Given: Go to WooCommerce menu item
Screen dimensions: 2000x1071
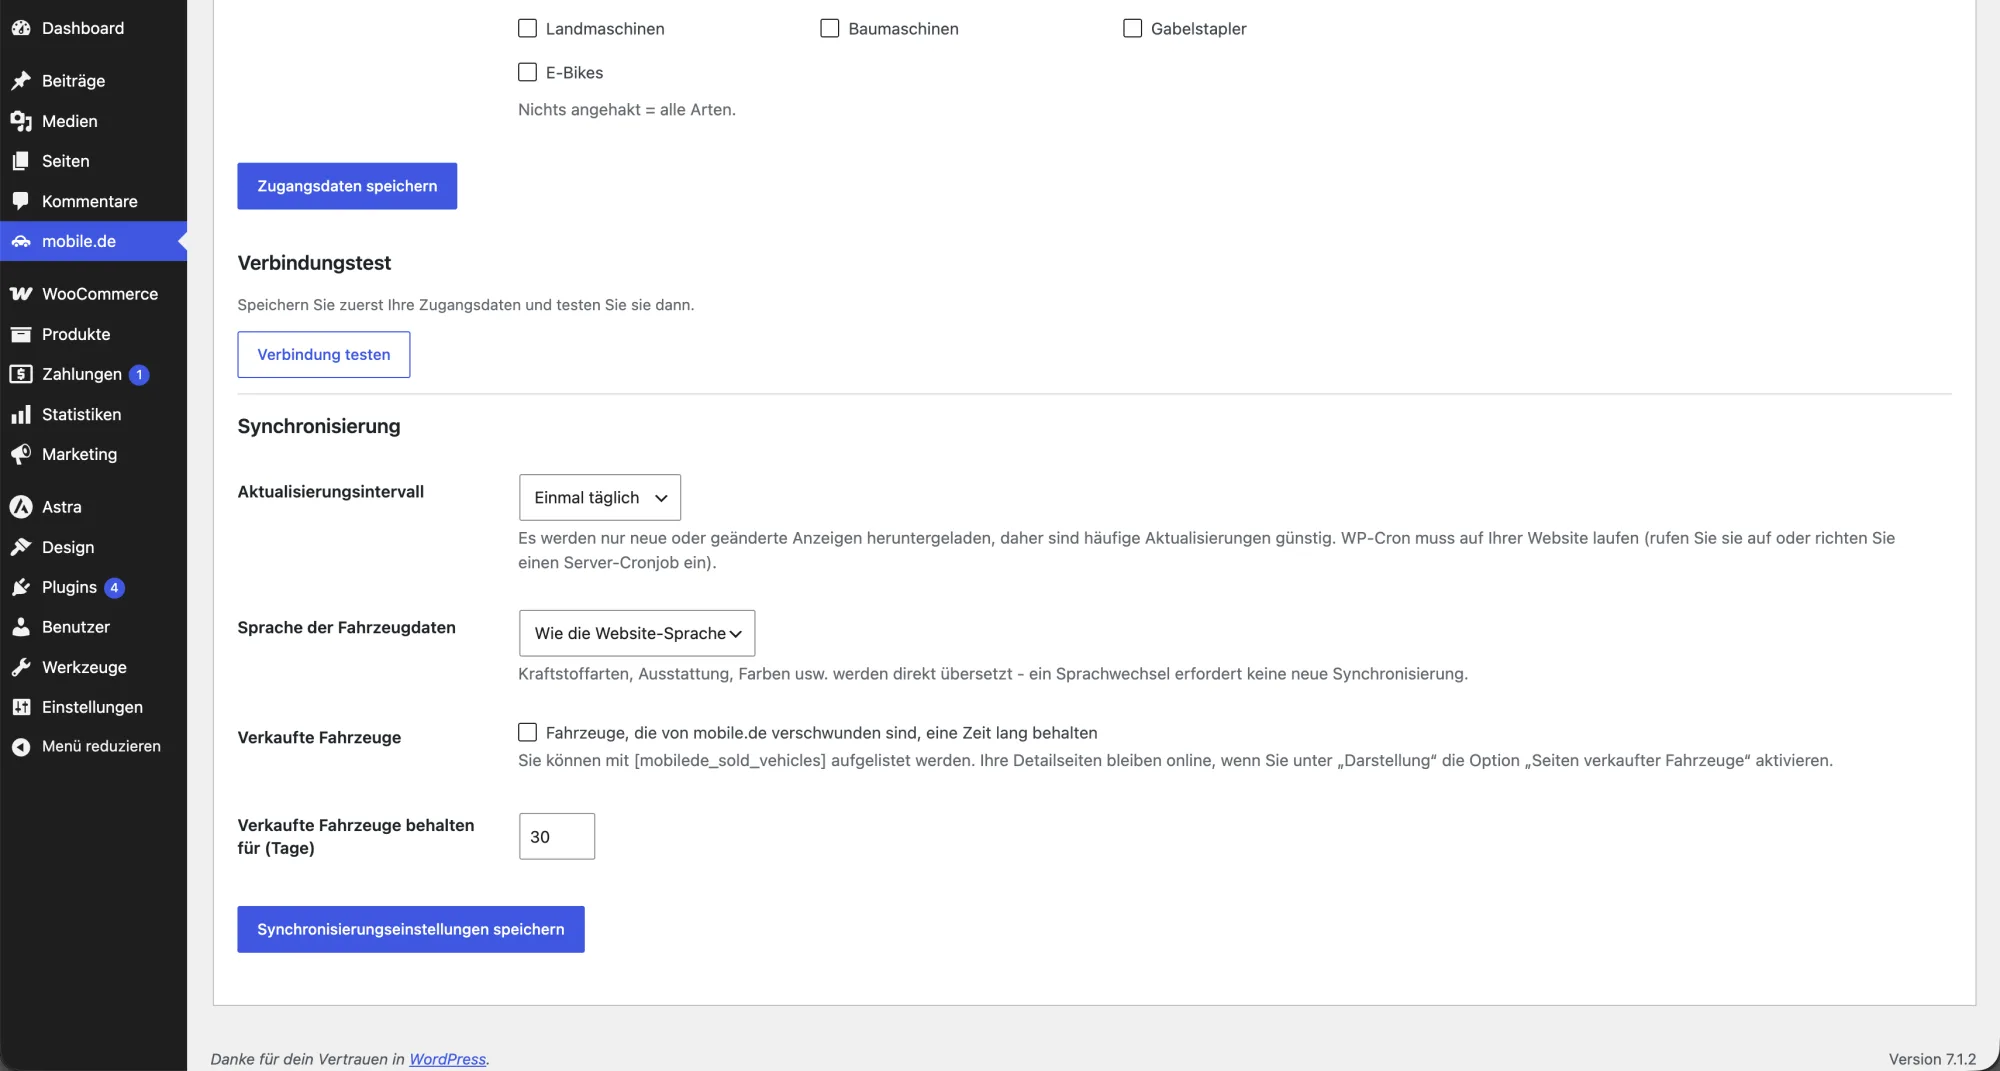Looking at the screenshot, I should tap(93, 294).
